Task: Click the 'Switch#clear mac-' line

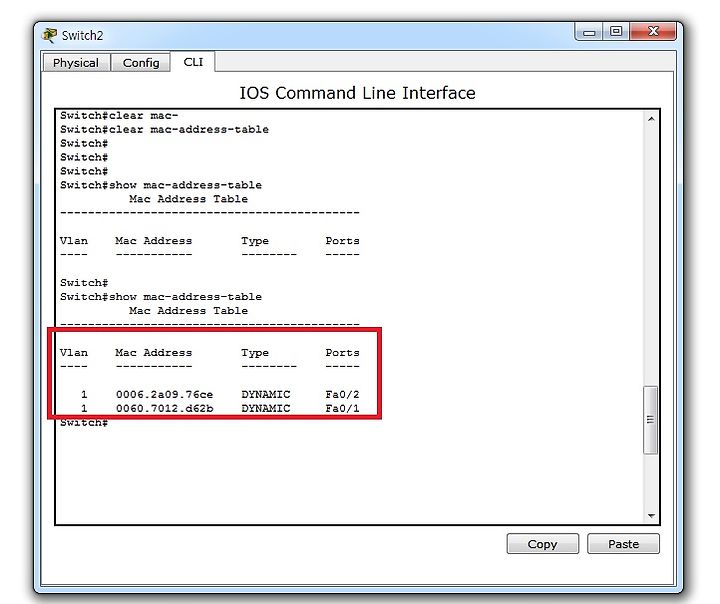Action: pos(119,116)
